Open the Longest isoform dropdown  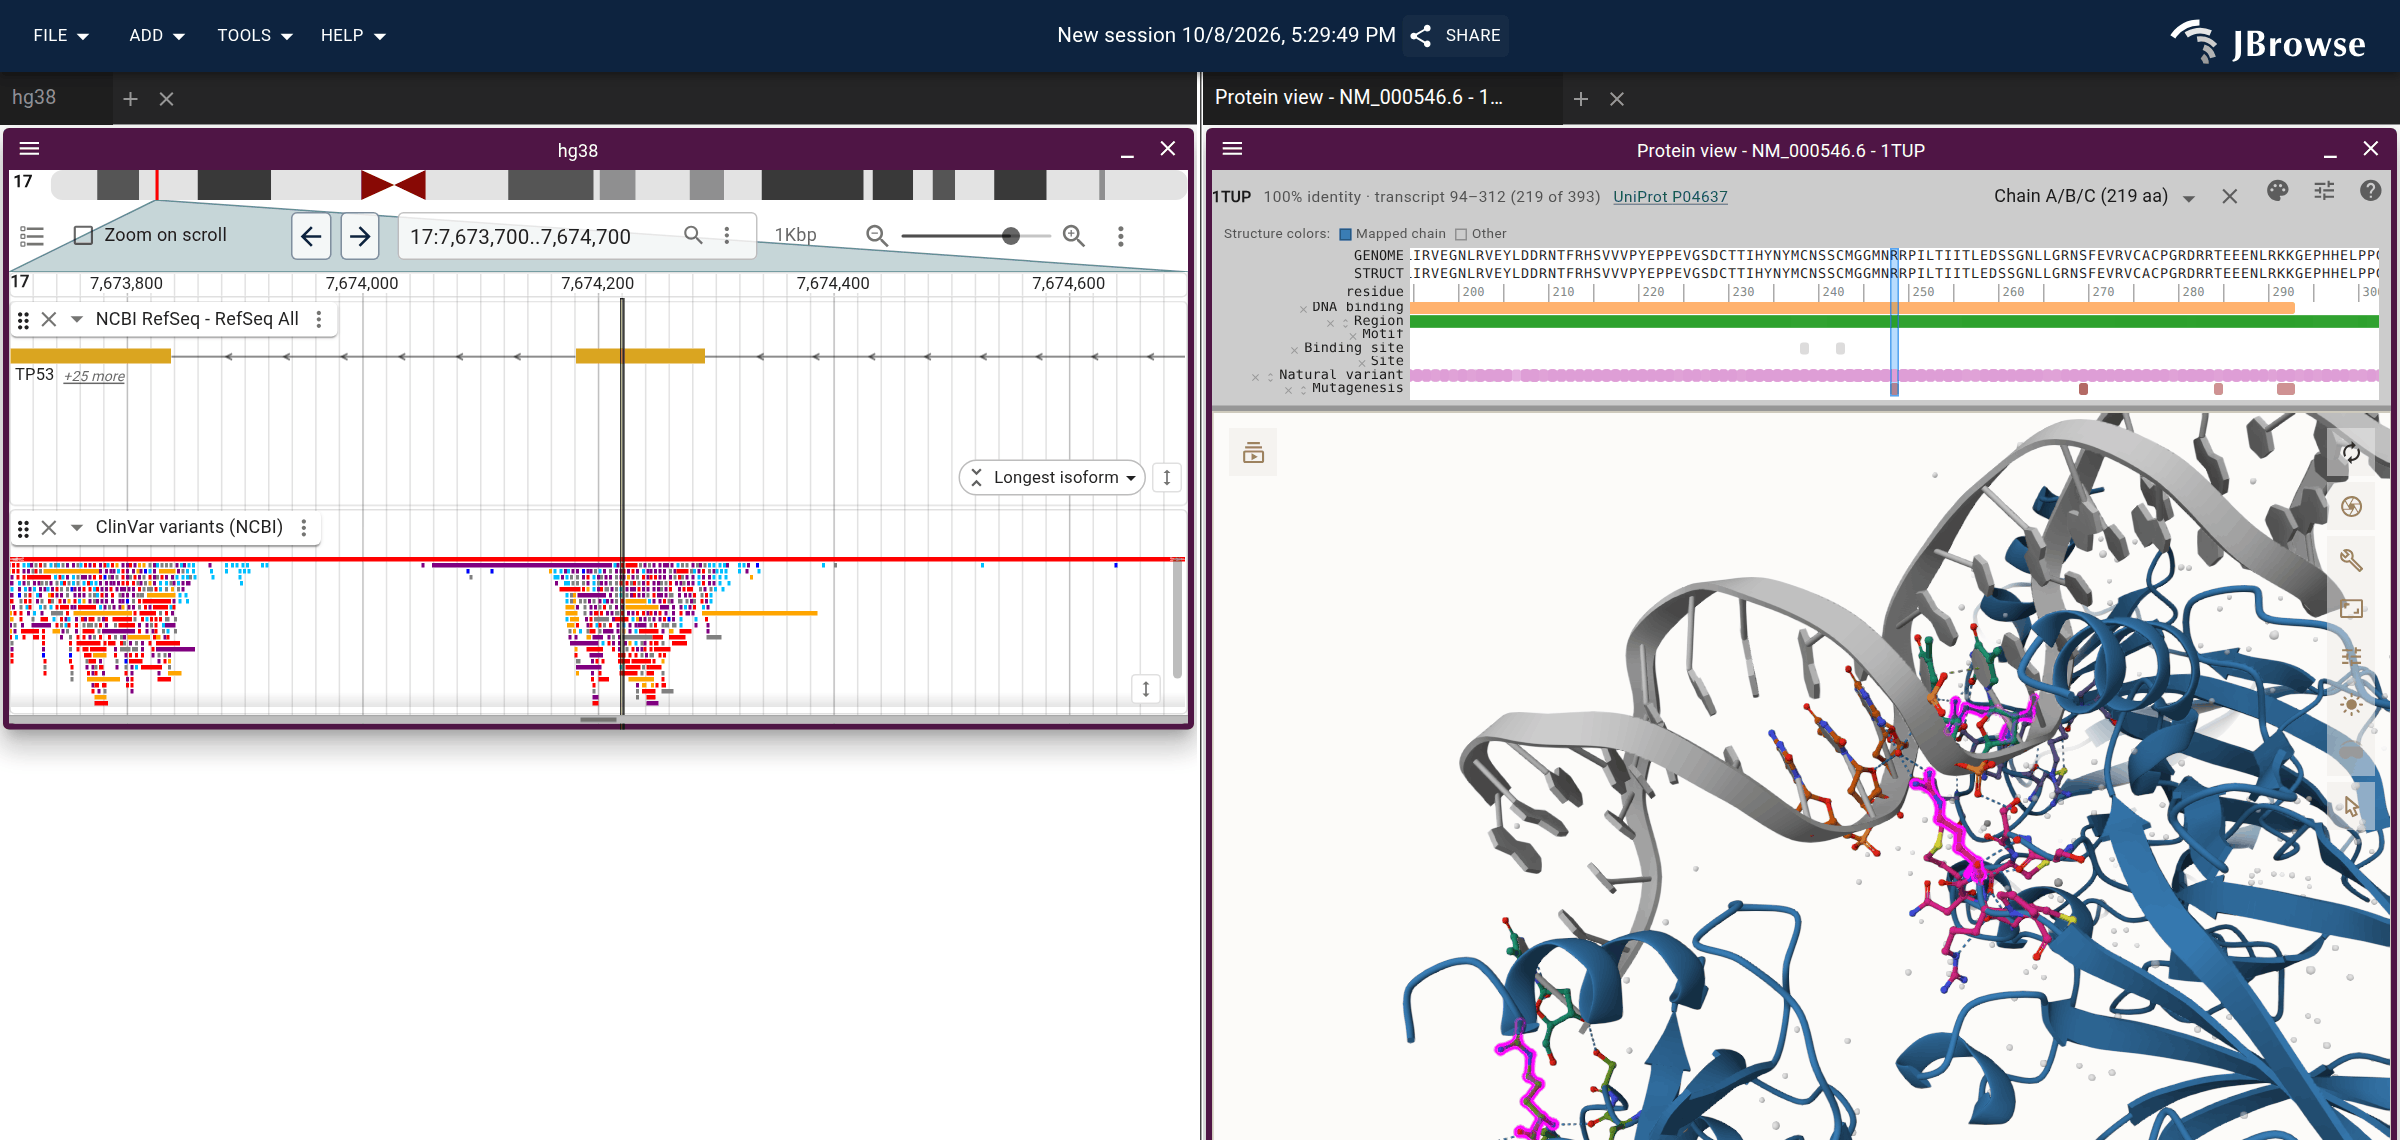click(x=1052, y=478)
